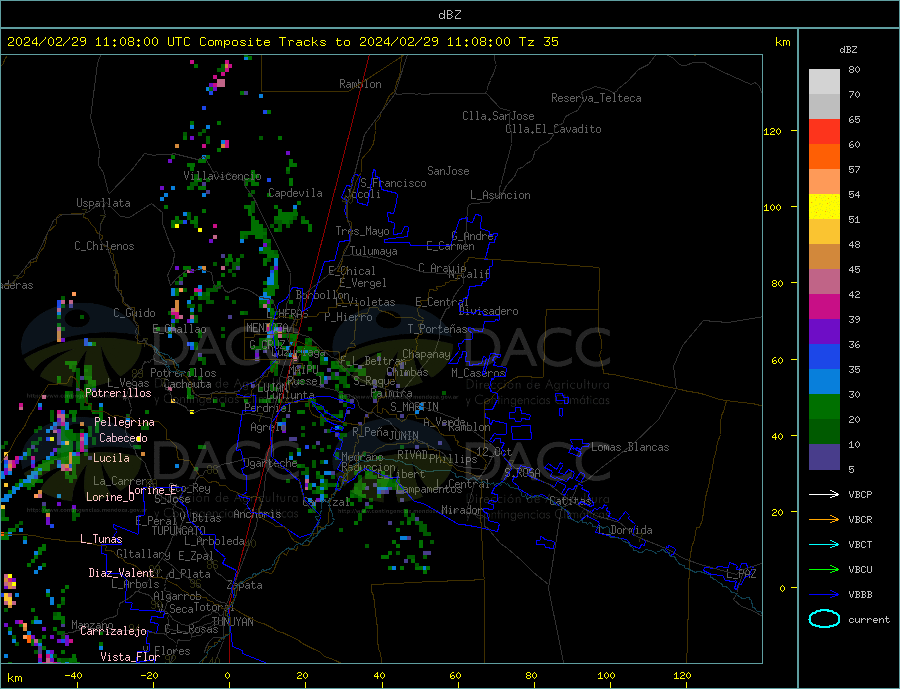Click the white L_Tunas label

(101, 539)
